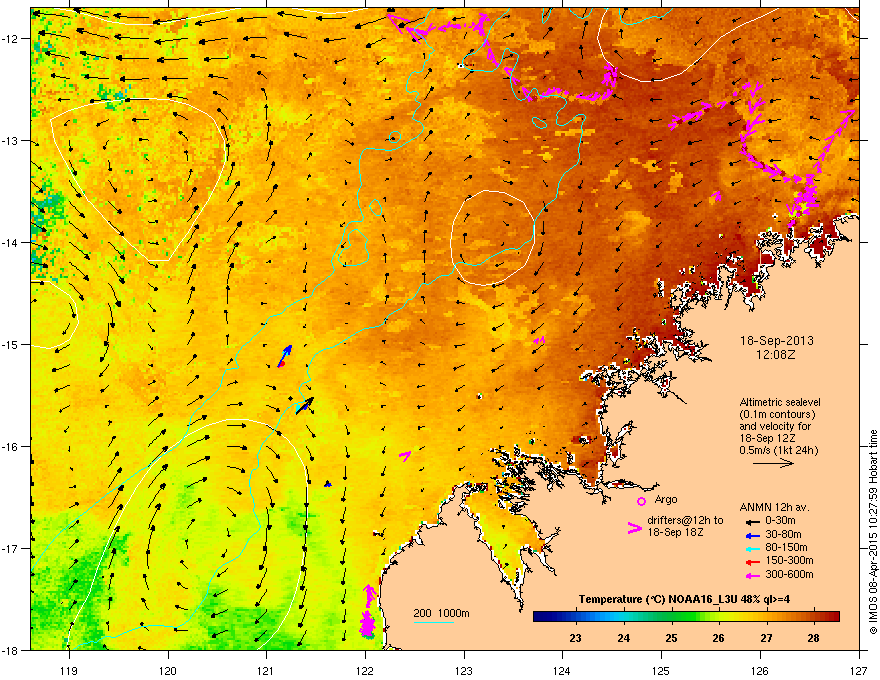Click the '12:08Z' time label
The image size is (880, 680).
click(x=776, y=355)
